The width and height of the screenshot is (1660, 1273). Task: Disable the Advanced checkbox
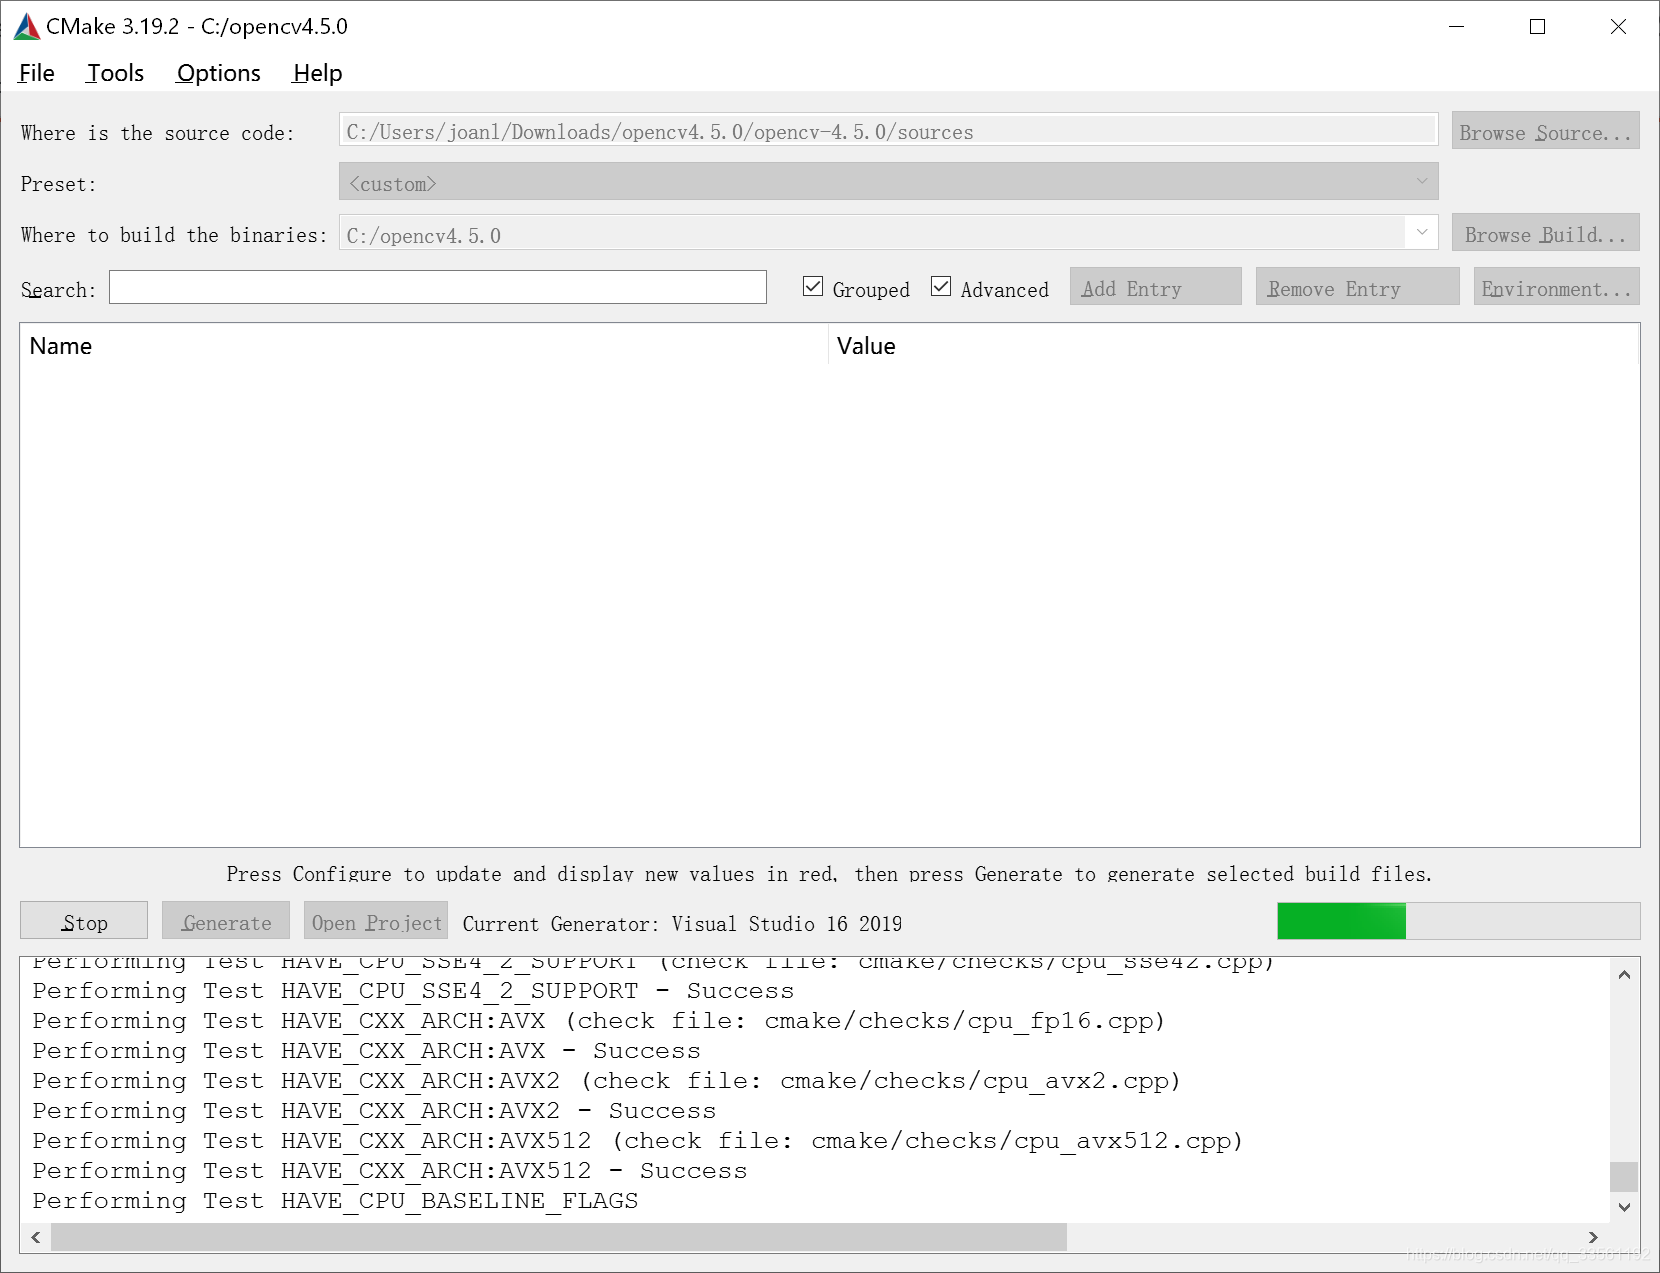coord(941,286)
